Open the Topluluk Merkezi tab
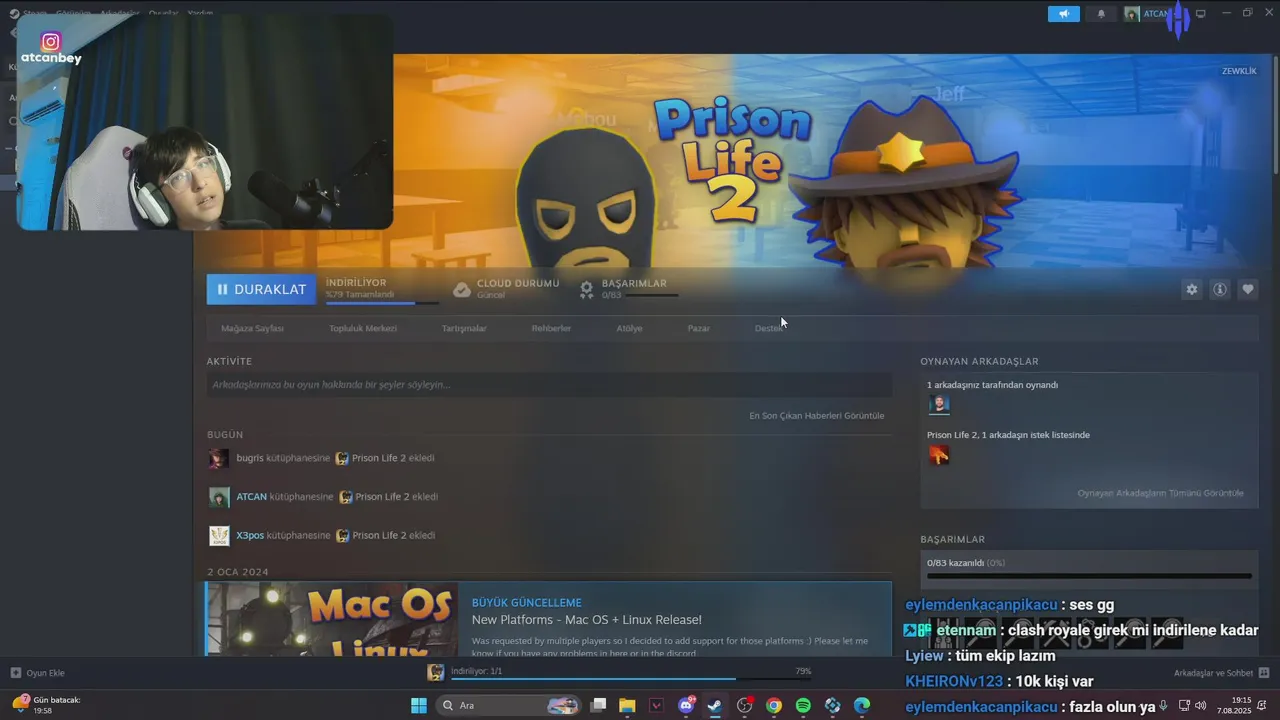 (x=363, y=328)
